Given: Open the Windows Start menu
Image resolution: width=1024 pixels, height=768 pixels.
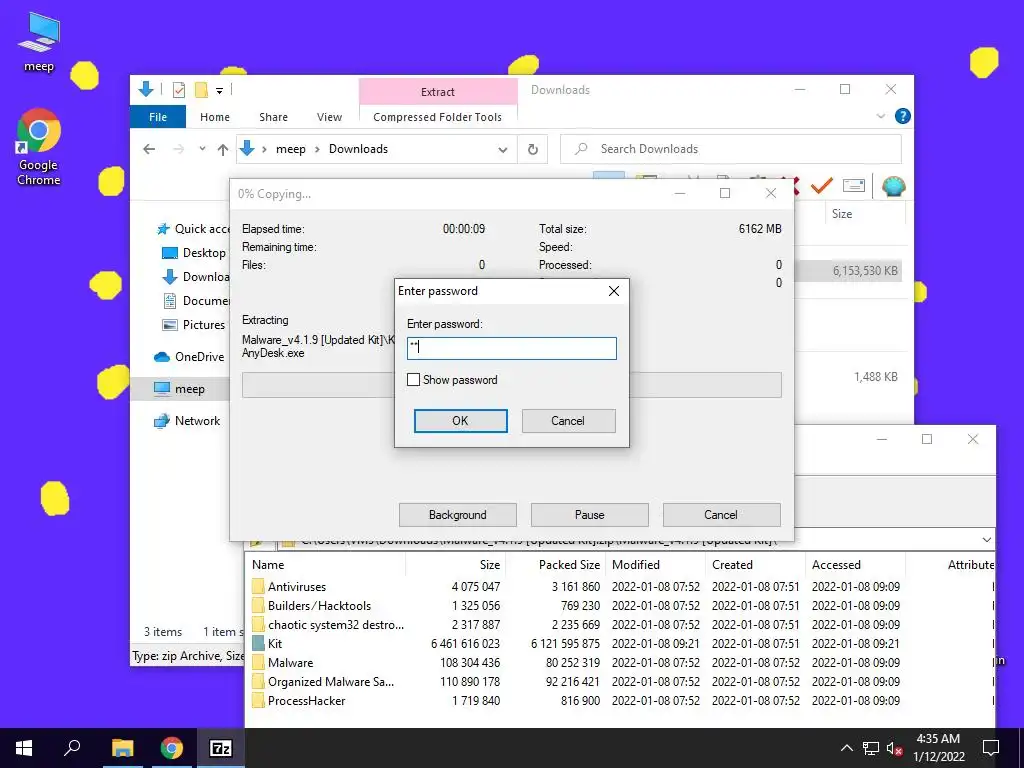Looking at the screenshot, I should (24, 748).
